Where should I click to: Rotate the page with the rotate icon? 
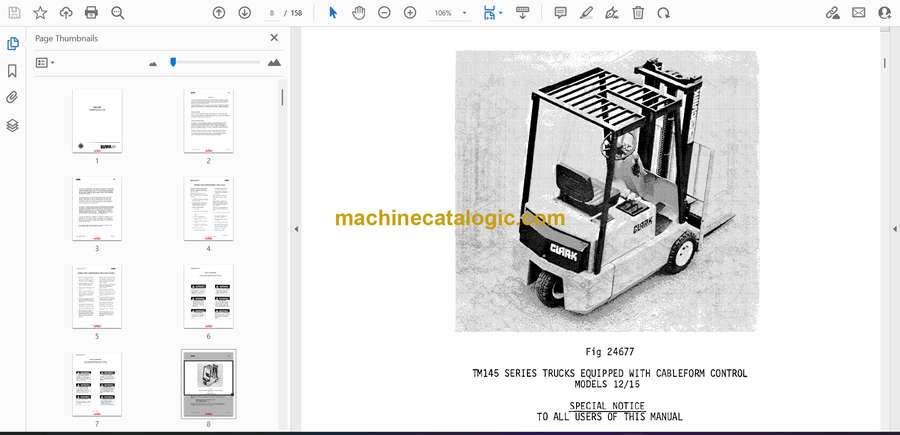click(664, 13)
